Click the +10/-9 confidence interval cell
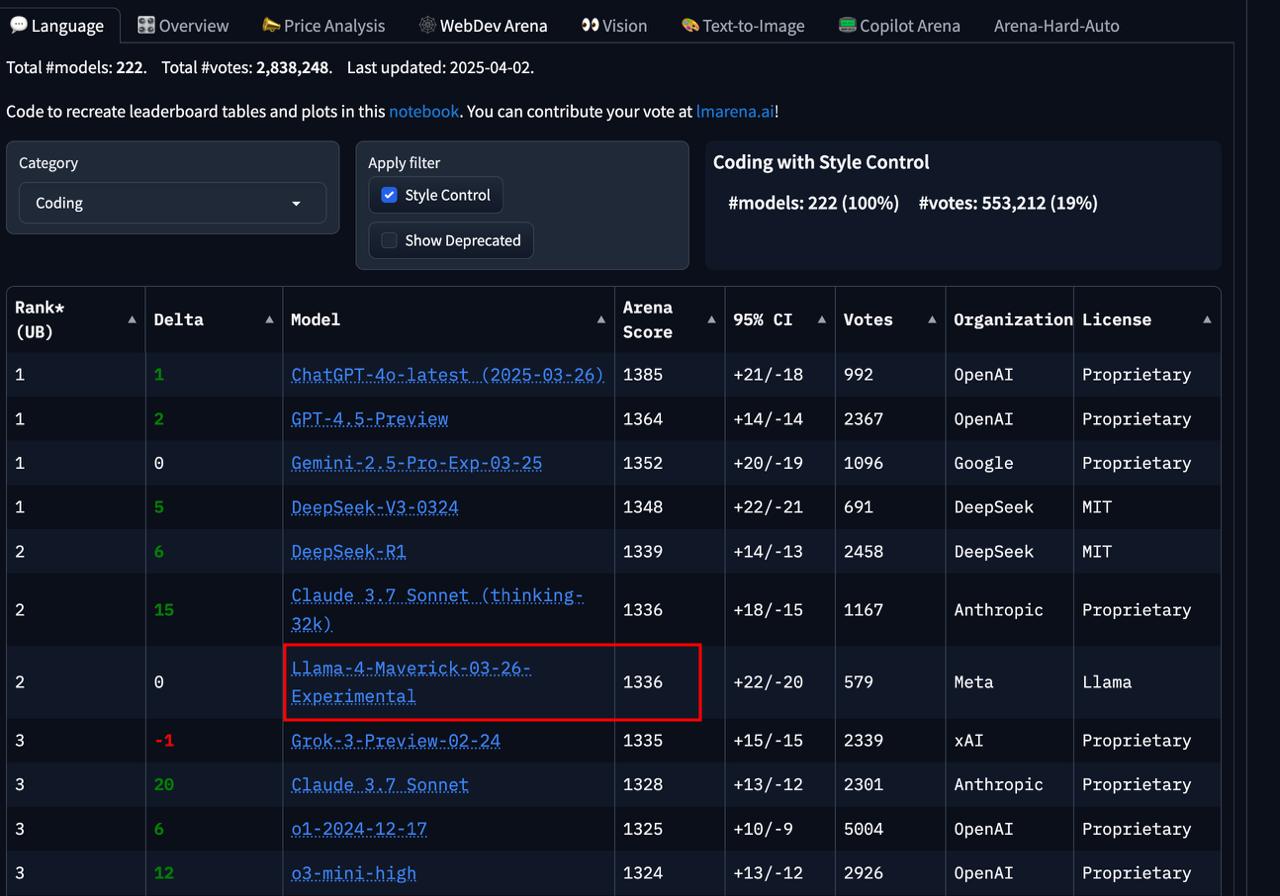This screenshot has width=1280, height=896. (780, 829)
